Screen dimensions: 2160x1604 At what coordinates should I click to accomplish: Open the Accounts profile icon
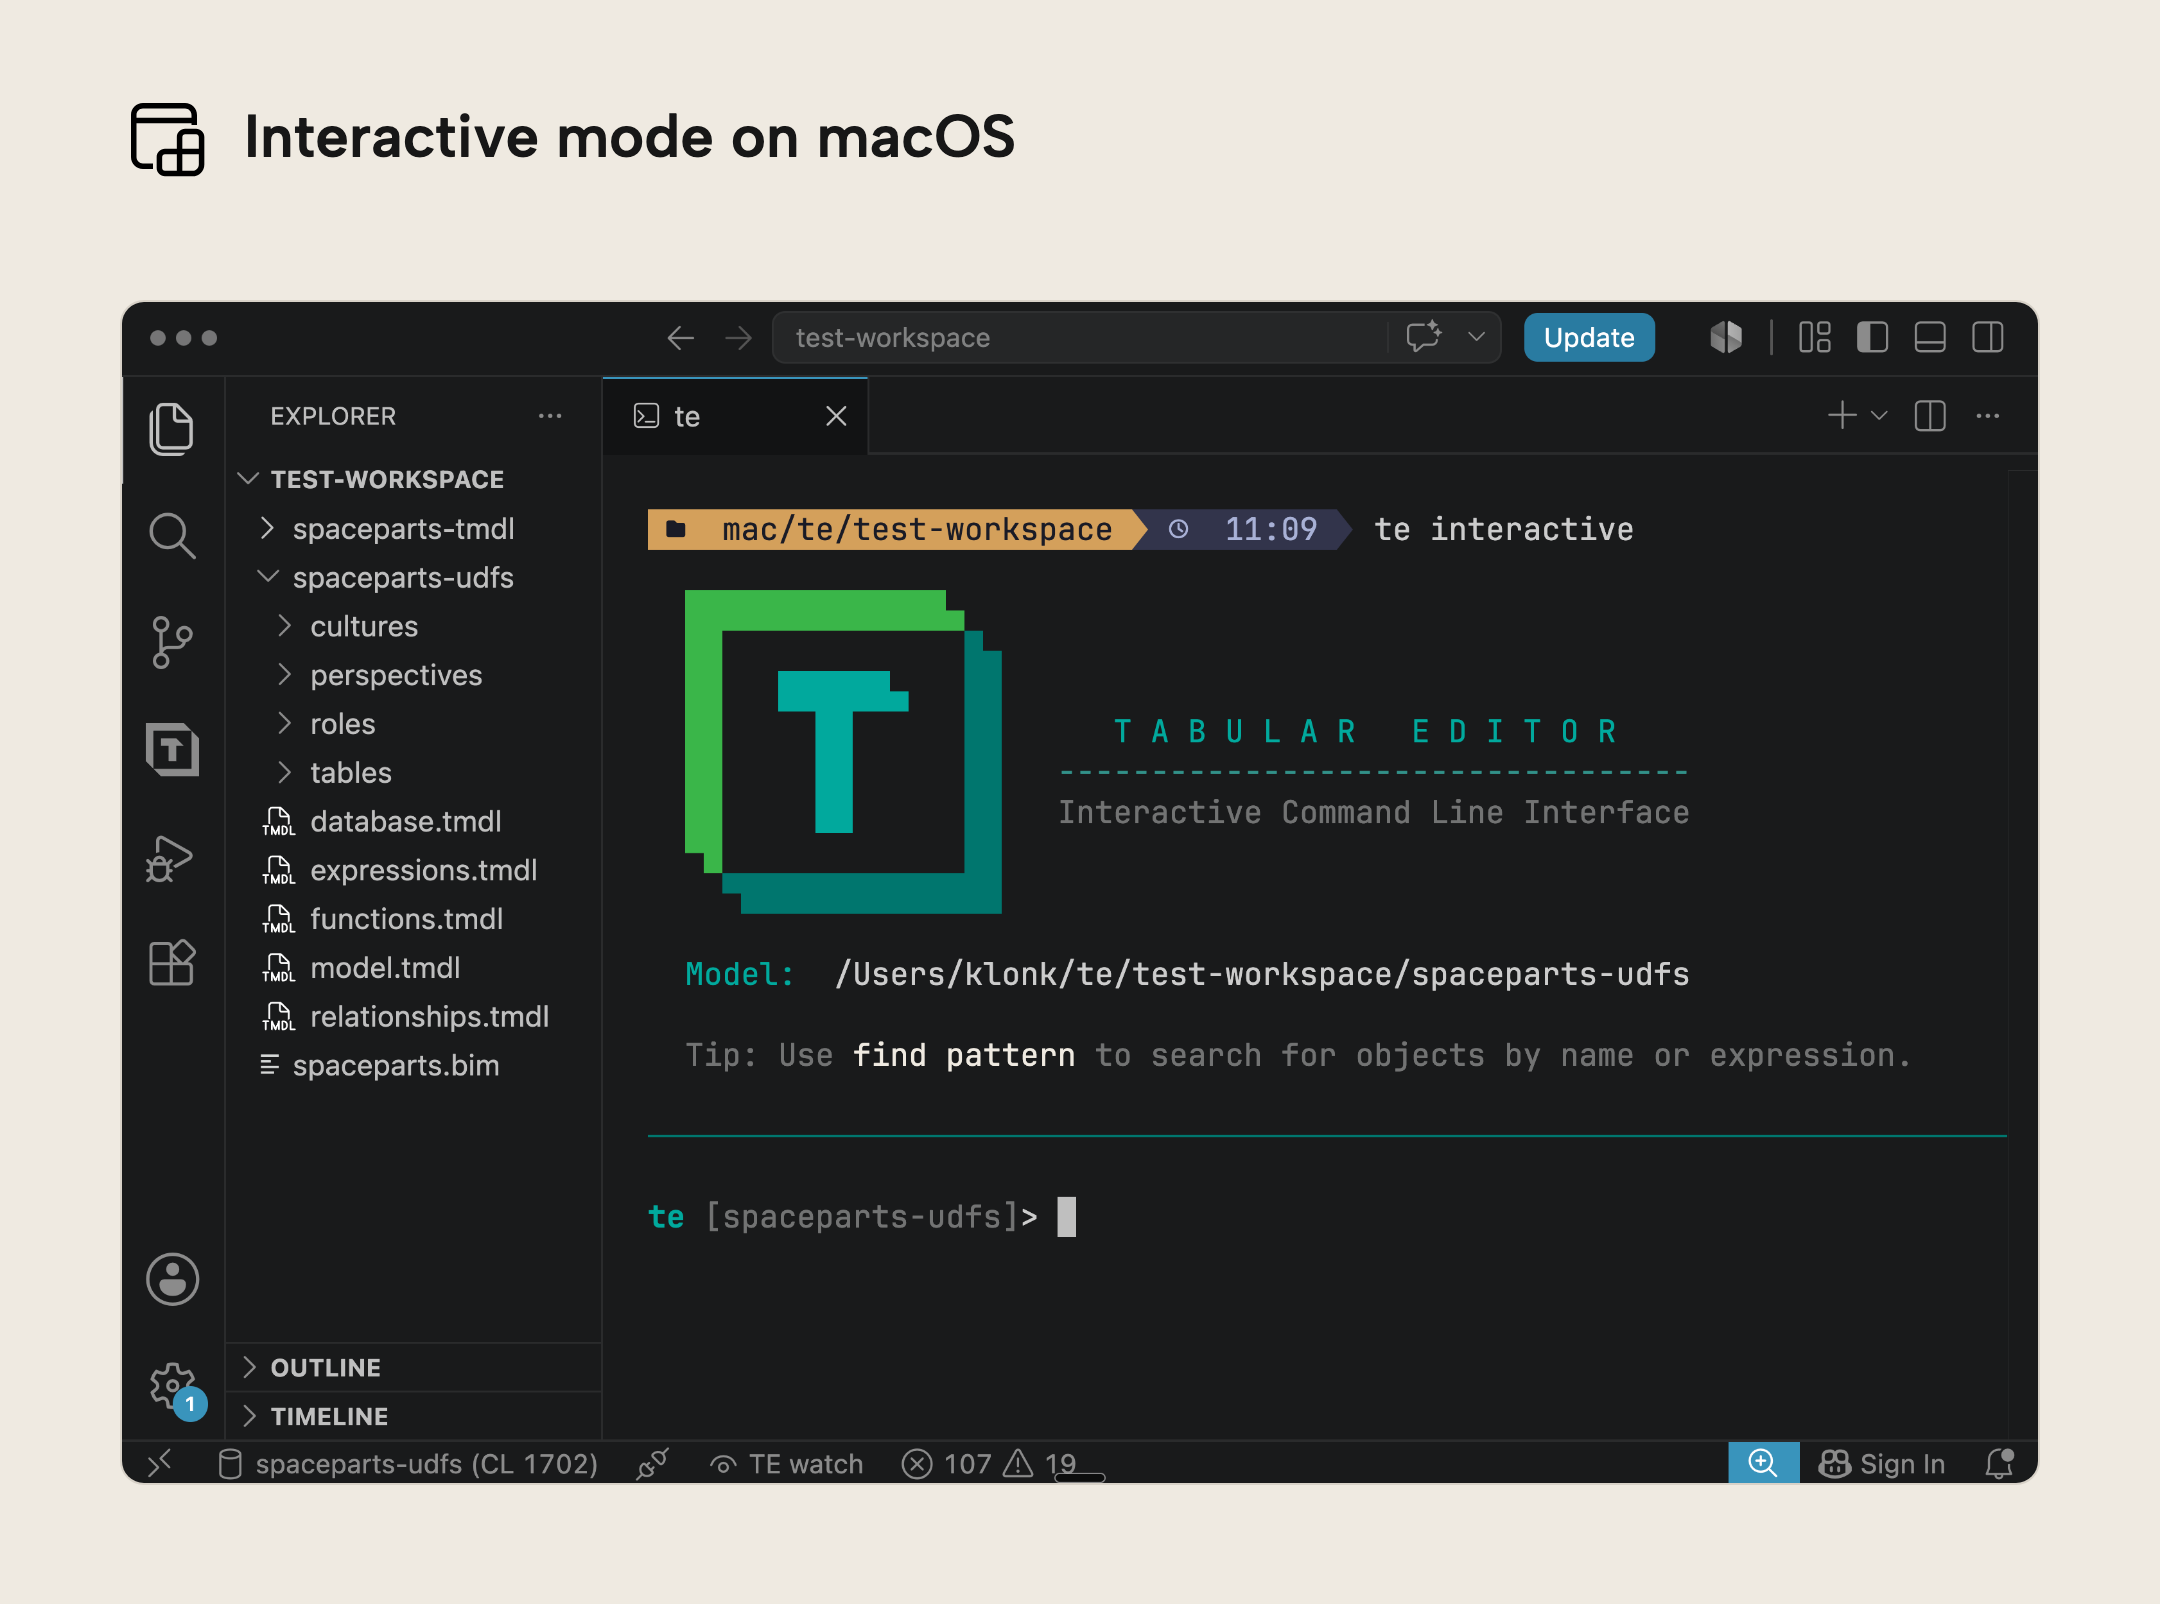pyautogui.click(x=172, y=1279)
